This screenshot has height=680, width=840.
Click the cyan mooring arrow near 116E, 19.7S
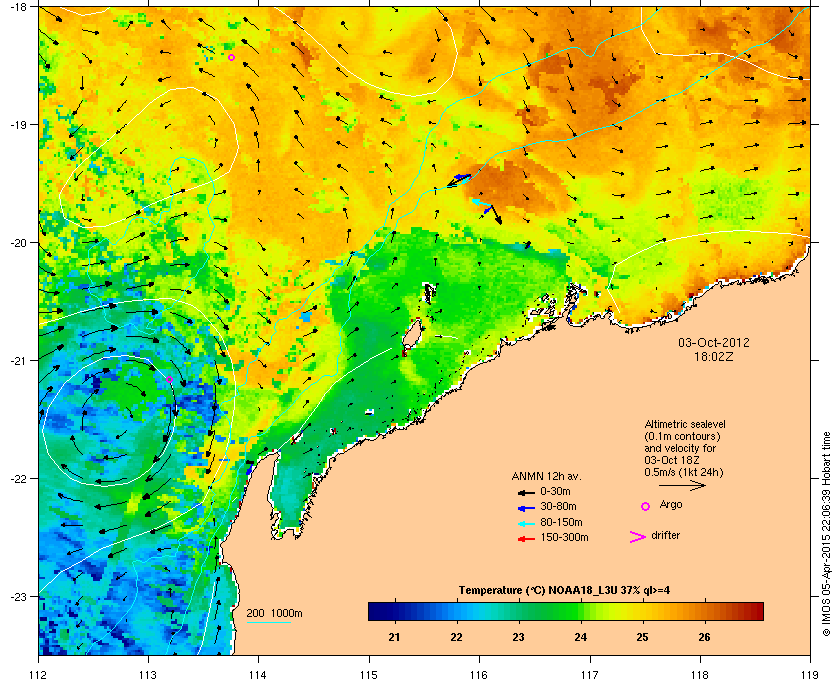pyautogui.click(x=482, y=203)
